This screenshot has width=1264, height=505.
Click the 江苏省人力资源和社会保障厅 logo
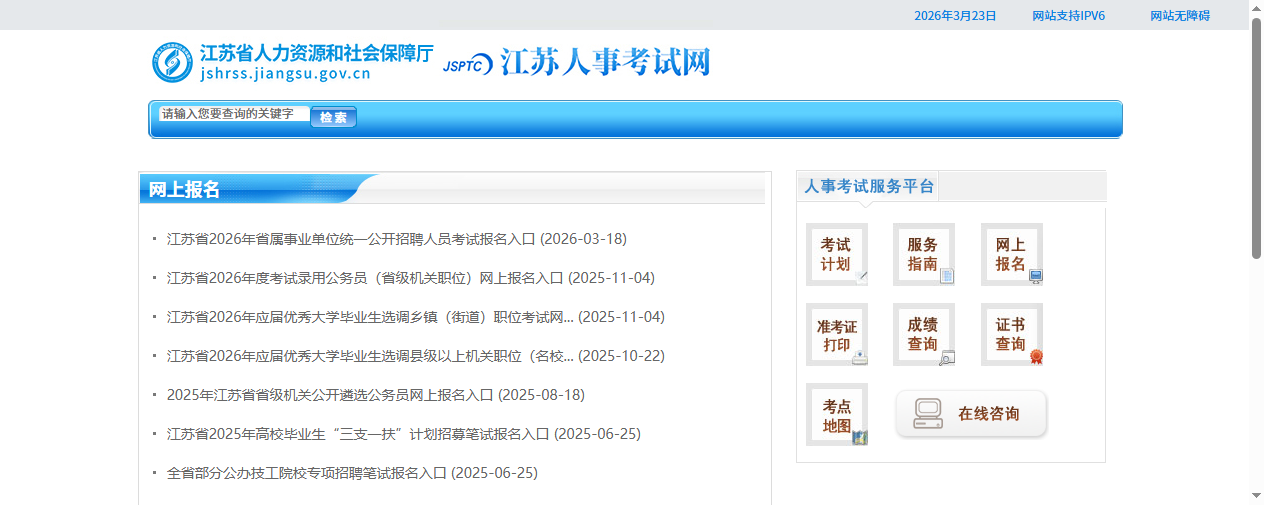point(292,62)
